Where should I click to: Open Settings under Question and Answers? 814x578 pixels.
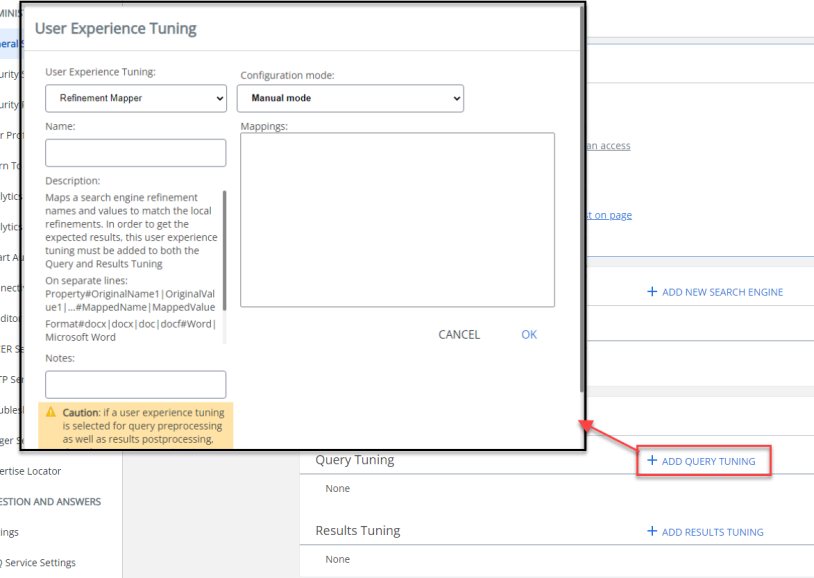[10, 532]
